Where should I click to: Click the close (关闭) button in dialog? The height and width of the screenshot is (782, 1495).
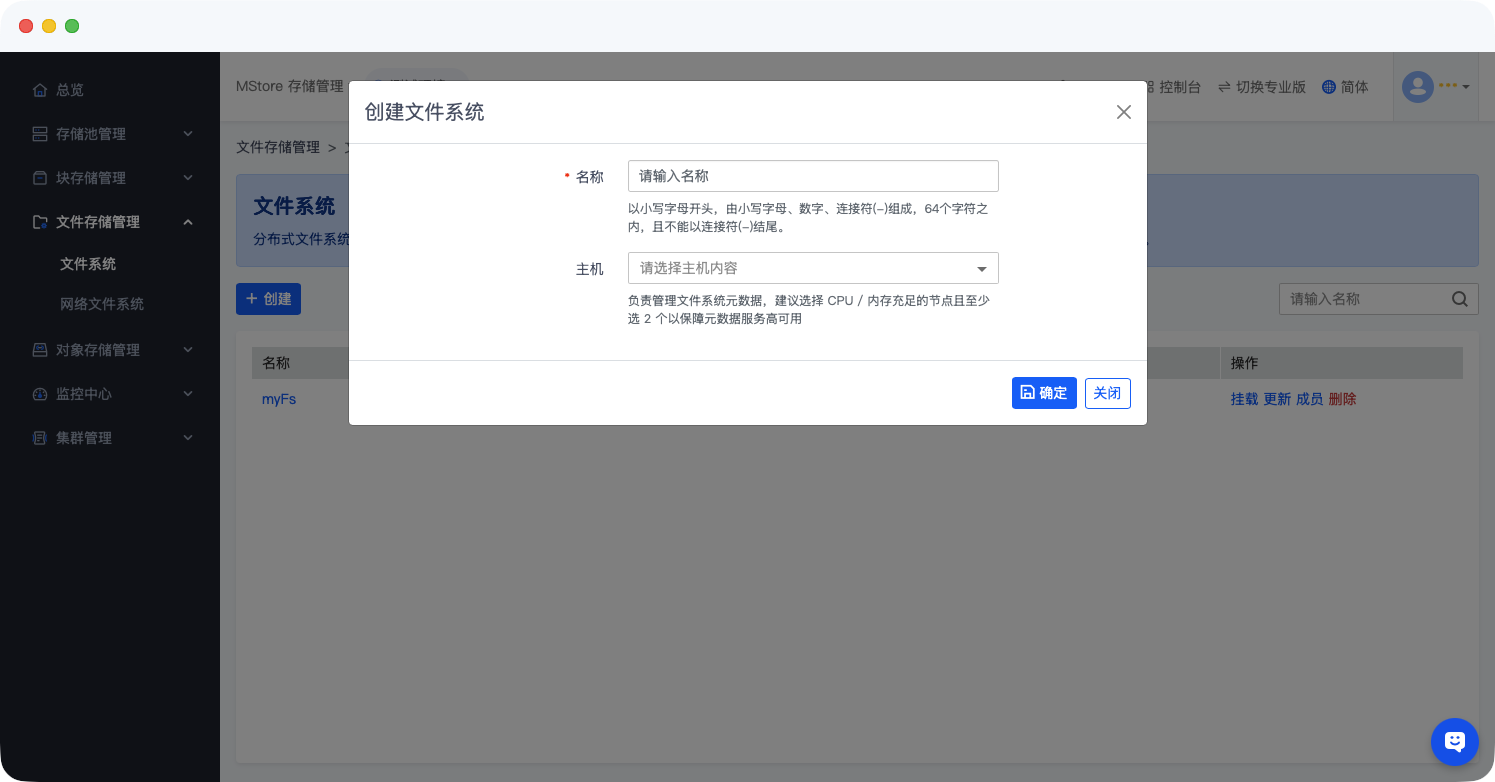click(1107, 393)
